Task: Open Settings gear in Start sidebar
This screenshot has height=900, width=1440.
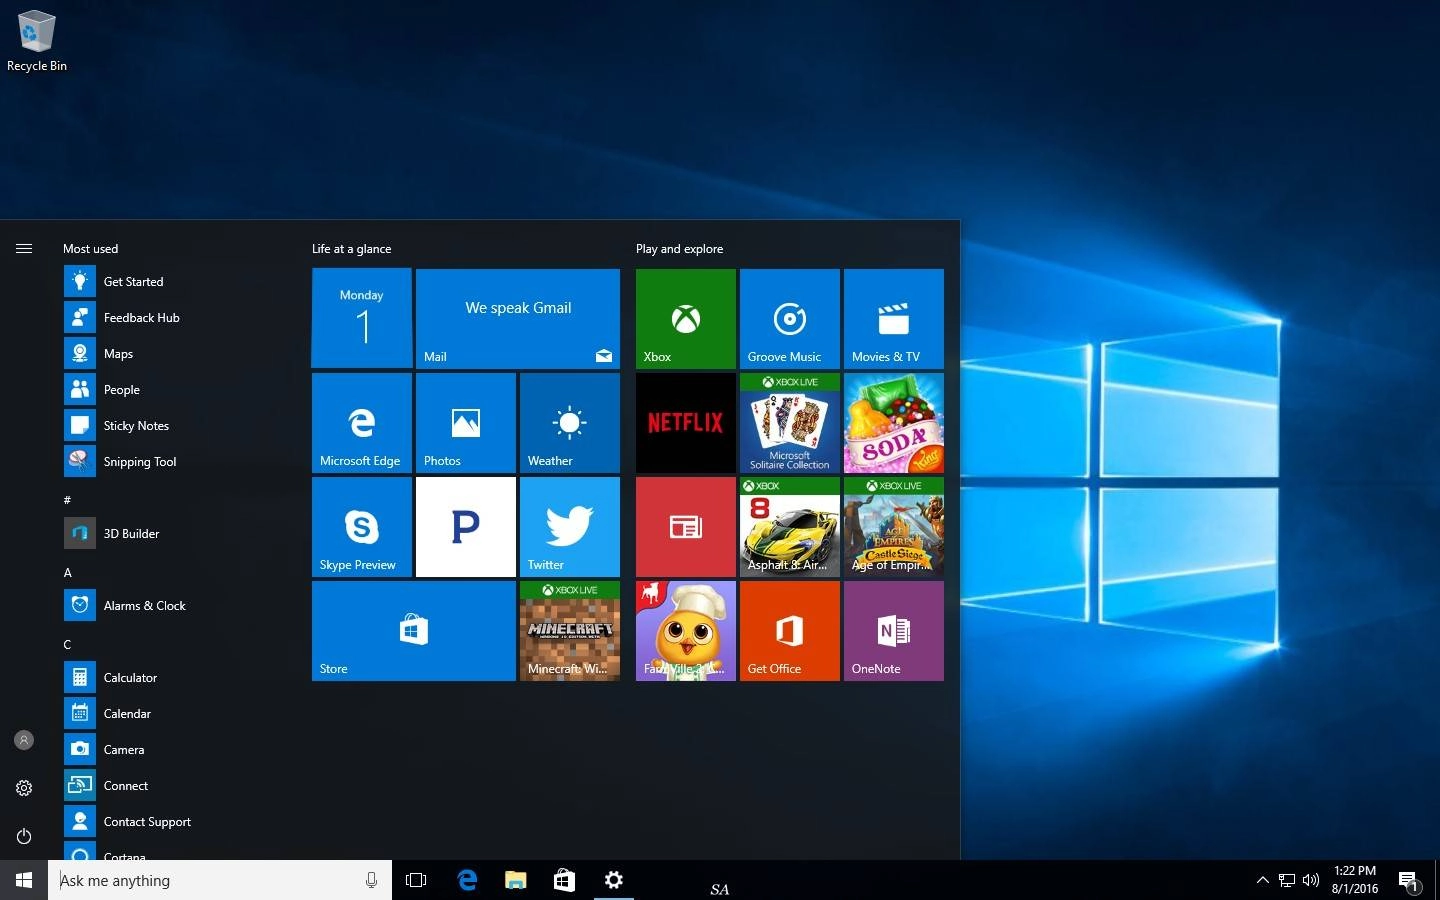Action: (x=24, y=788)
